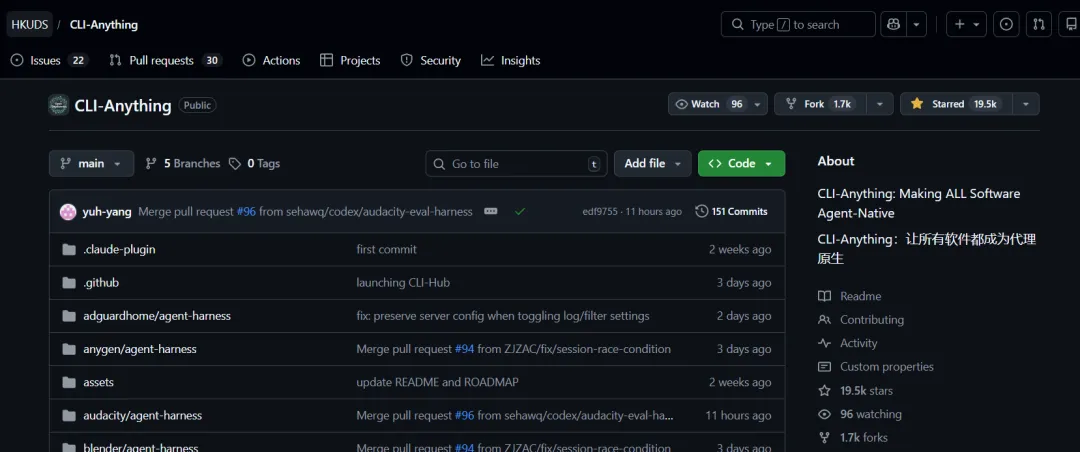Open 'launching CLI-Hub' commit message
Image resolution: width=1080 pixels, height=452 pixels.
[x=403, y=282]
